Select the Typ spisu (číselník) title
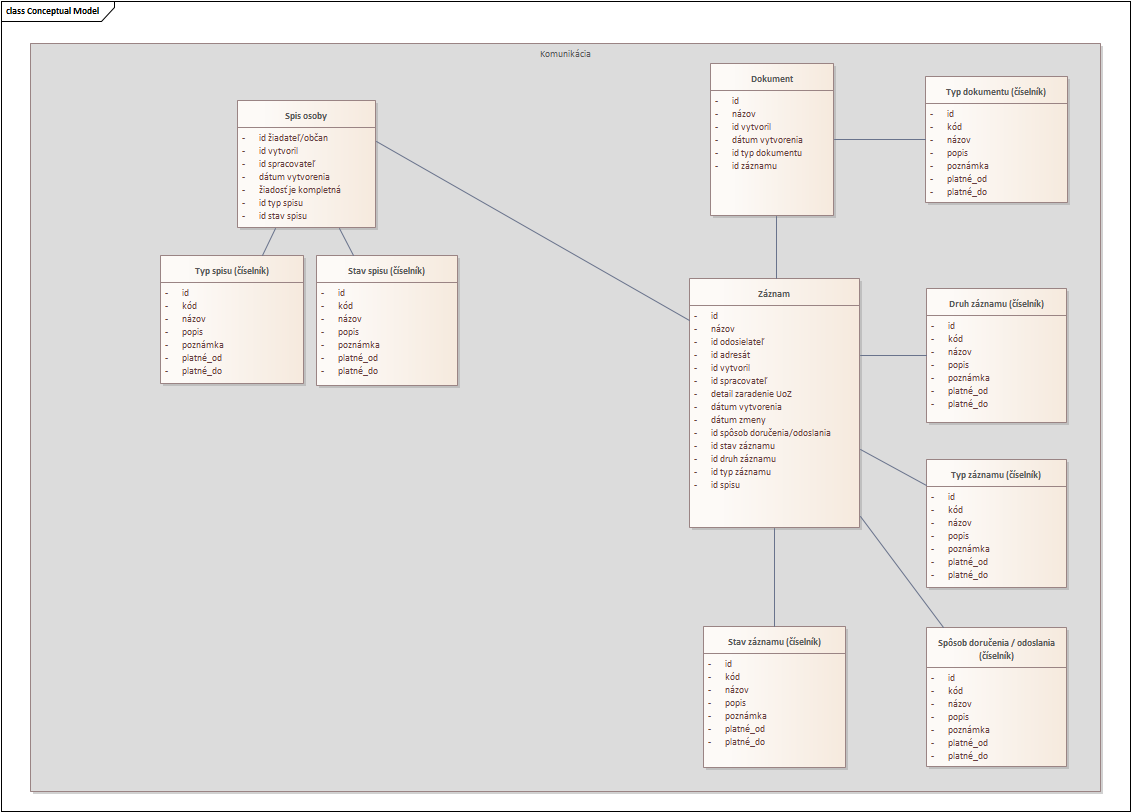The image size is (1131, 812). point(232,271)
